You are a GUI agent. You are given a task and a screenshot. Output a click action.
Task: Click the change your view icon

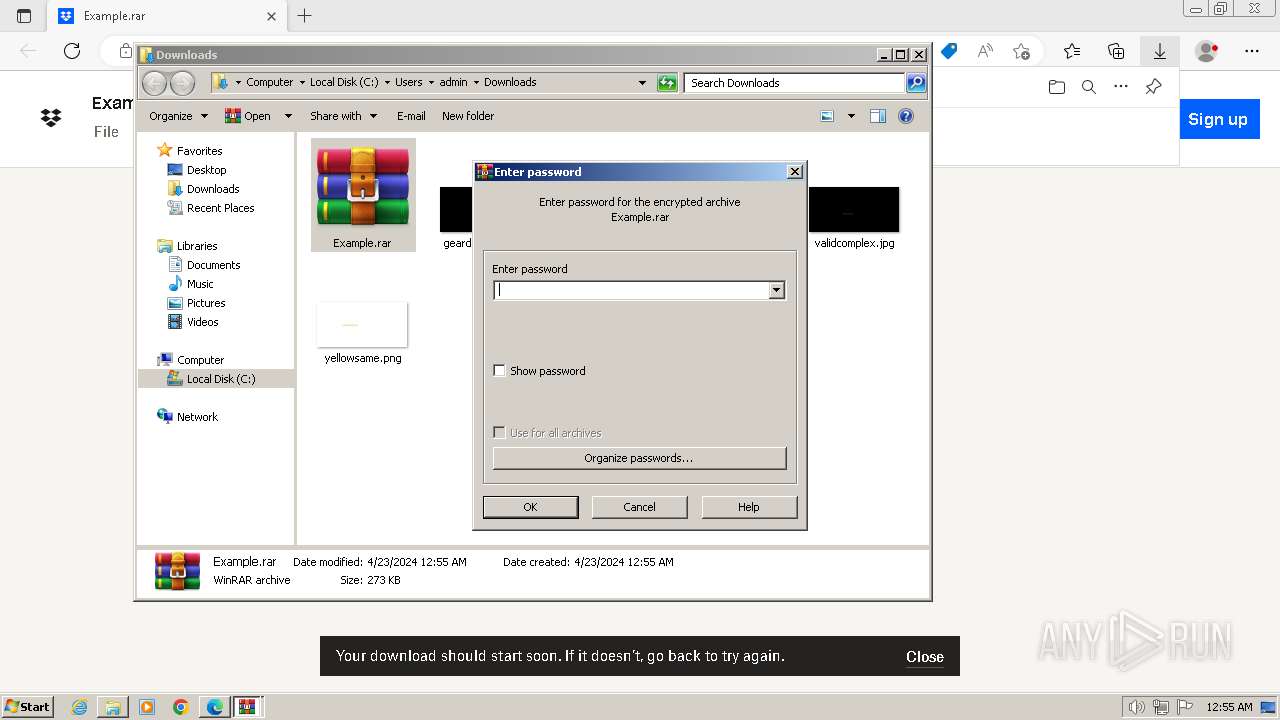tap(827, 116)
